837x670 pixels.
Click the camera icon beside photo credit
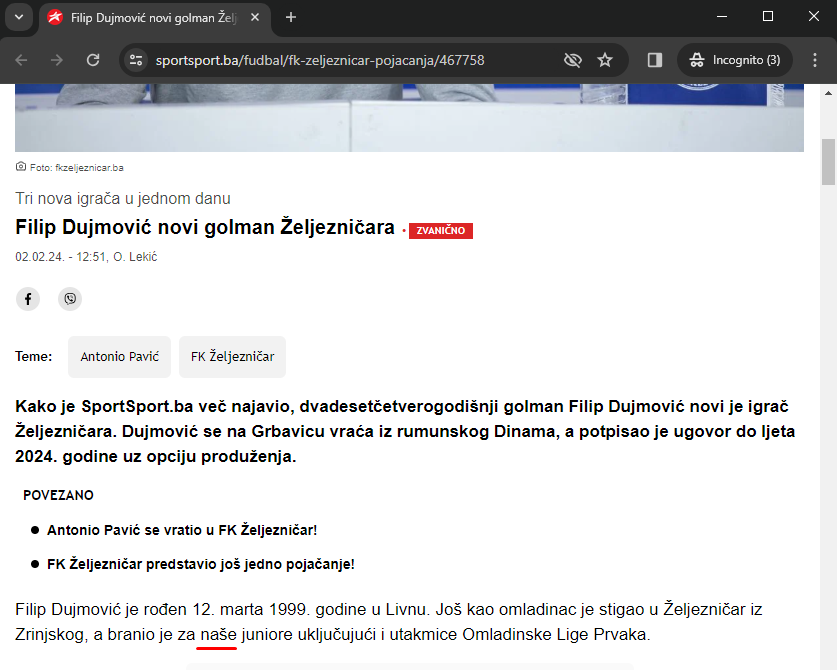21,167
